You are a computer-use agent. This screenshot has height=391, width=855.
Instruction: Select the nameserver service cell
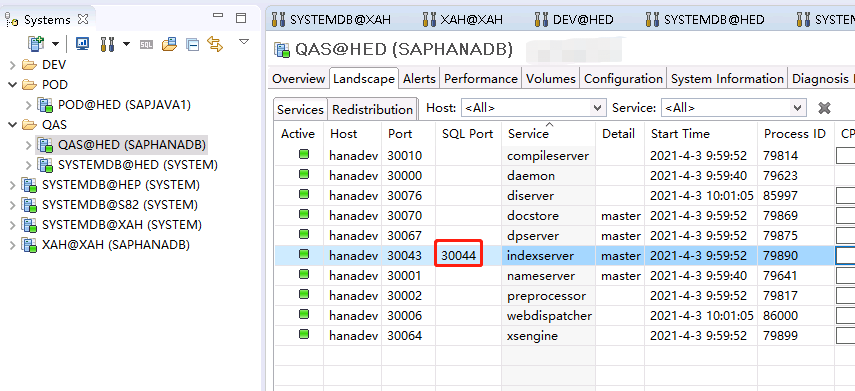(x=549, y=276)
